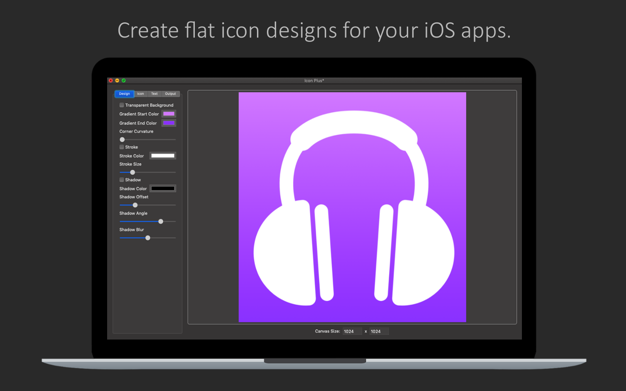Enable the Shadow checkbox
626x391 pixels.
122,180
